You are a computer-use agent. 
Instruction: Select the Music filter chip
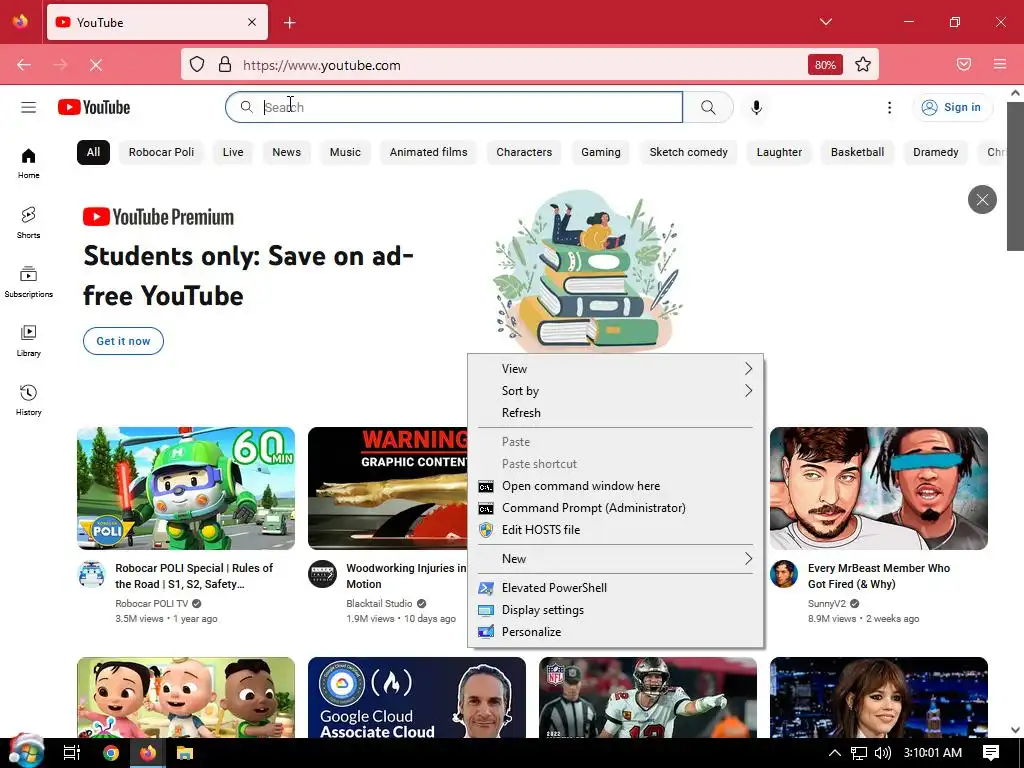click(x=345, y=152)
